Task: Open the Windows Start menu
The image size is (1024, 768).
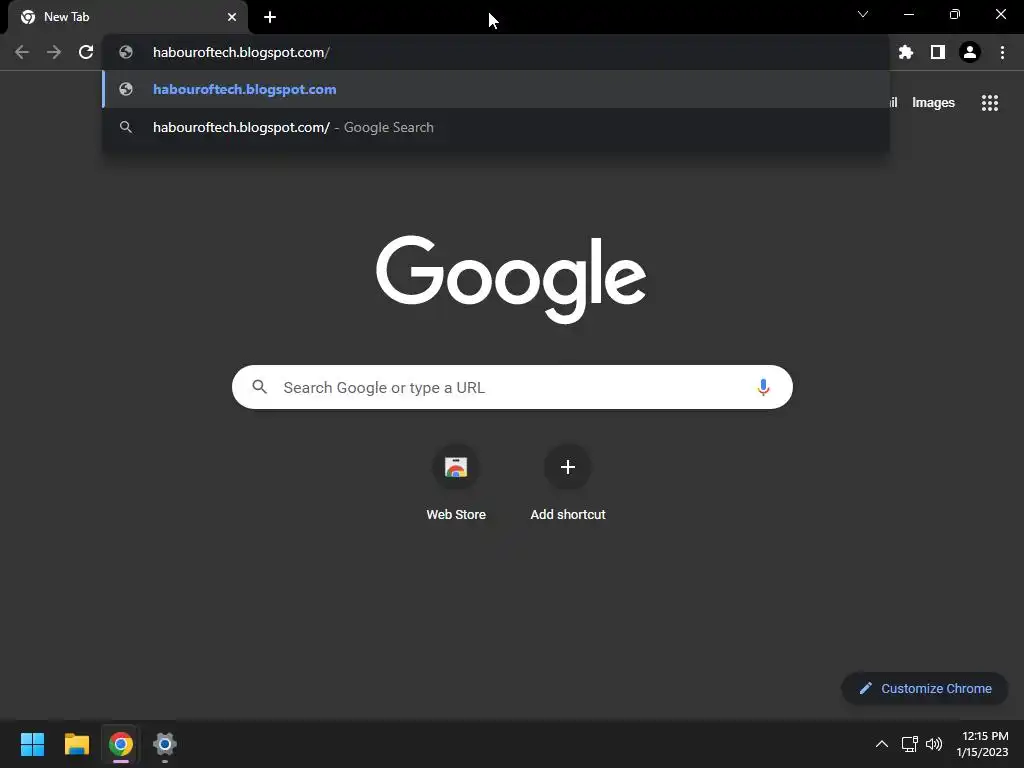Action: pyautogui.click(x=32, y=744)
